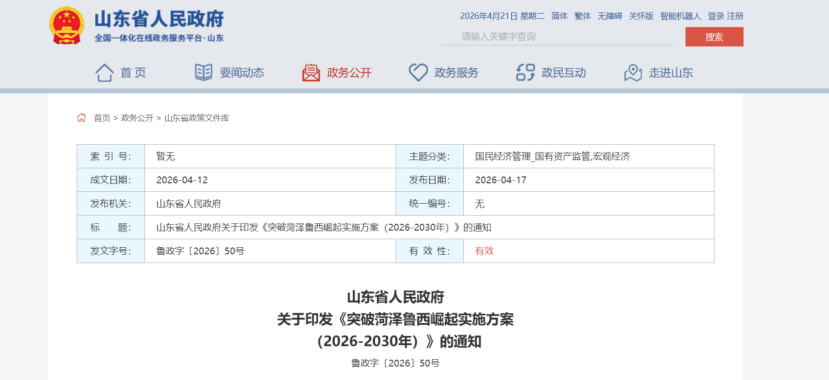The image size is (829, 380).
Task: Click 山东省政策文件库 breadcrumb link
Action: pos(197,118)
